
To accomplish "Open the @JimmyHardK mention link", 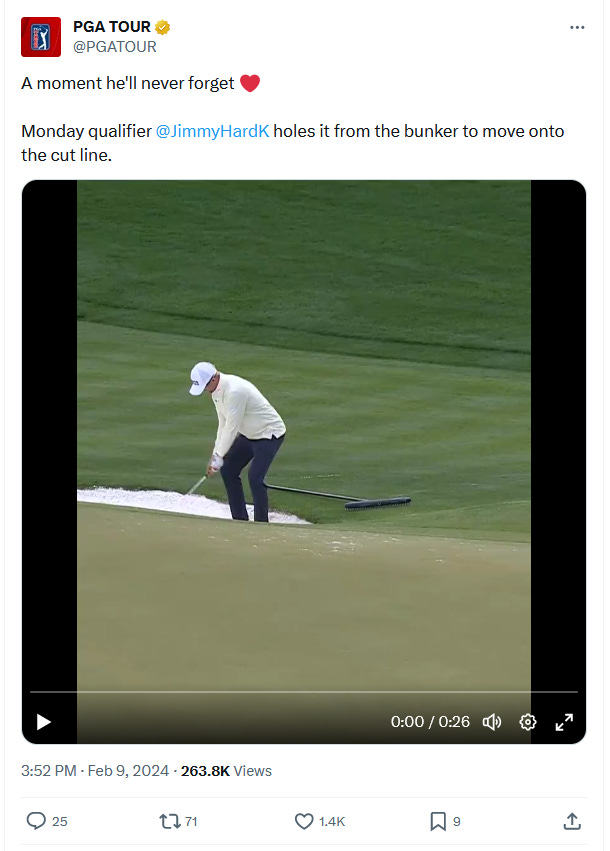I will (x=212, y=131).
